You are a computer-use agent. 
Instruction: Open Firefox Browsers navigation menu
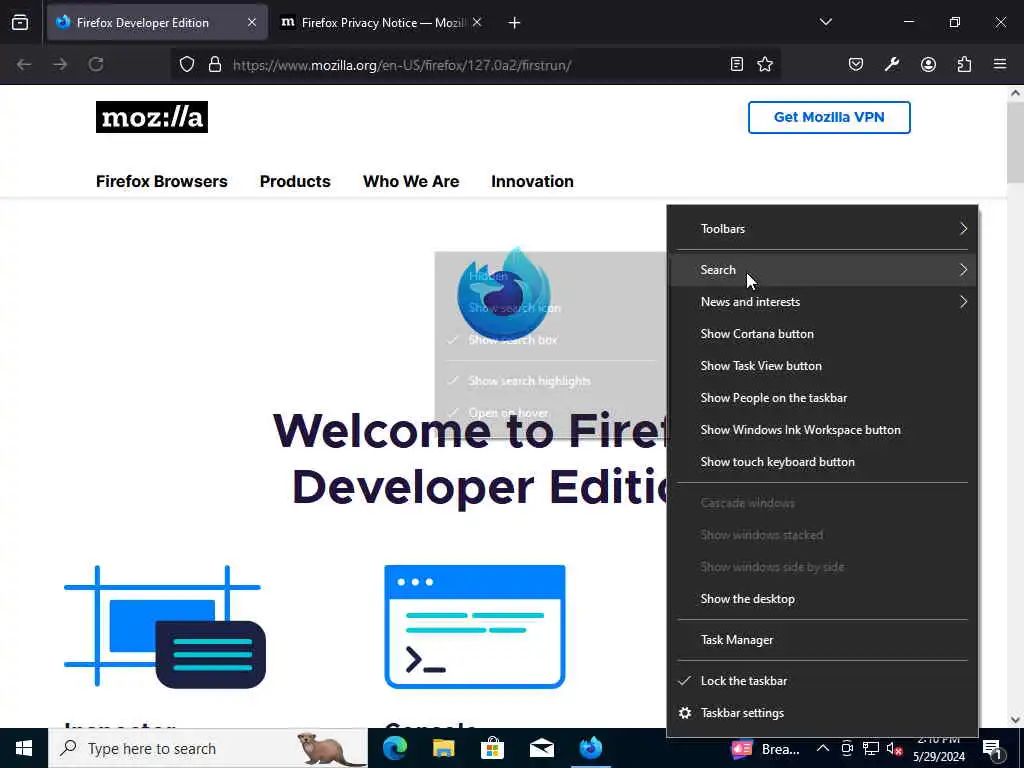(161, 182)
